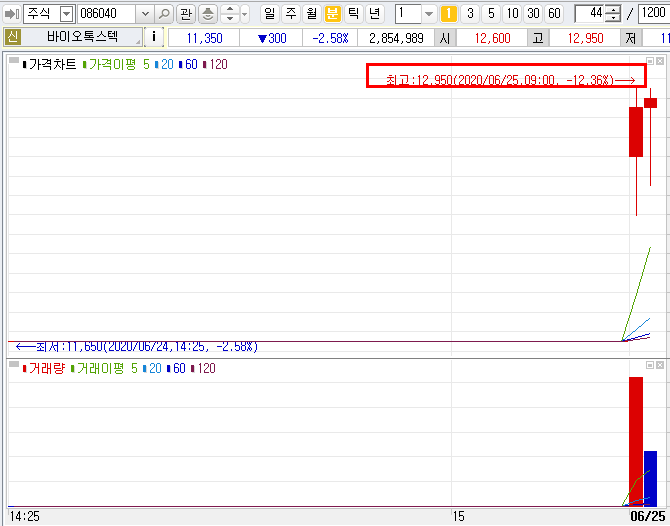The width and height of the screenshot is (670, 526).
Task: Expand the stock code history dropdown
Action: [x=145, y=14]
